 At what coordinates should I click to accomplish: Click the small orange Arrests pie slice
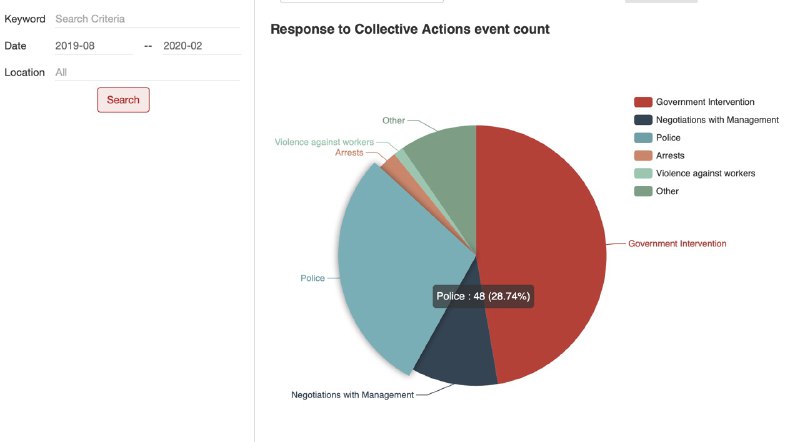pyautogui.click(x=393, y=165)
